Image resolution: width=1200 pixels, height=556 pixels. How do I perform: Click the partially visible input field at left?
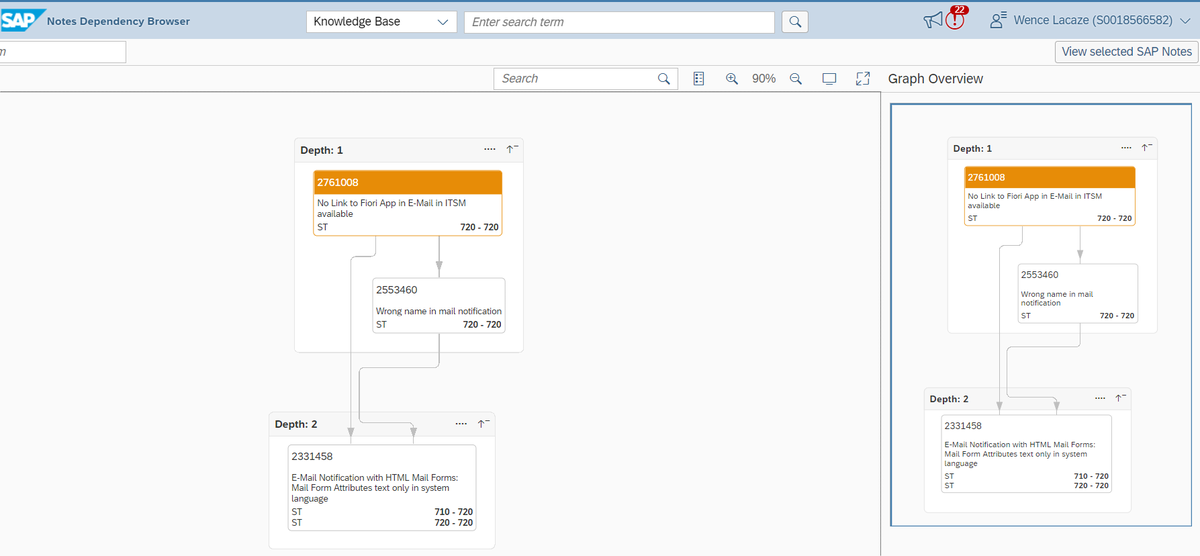pyautogui.click(x=63, y=52)
